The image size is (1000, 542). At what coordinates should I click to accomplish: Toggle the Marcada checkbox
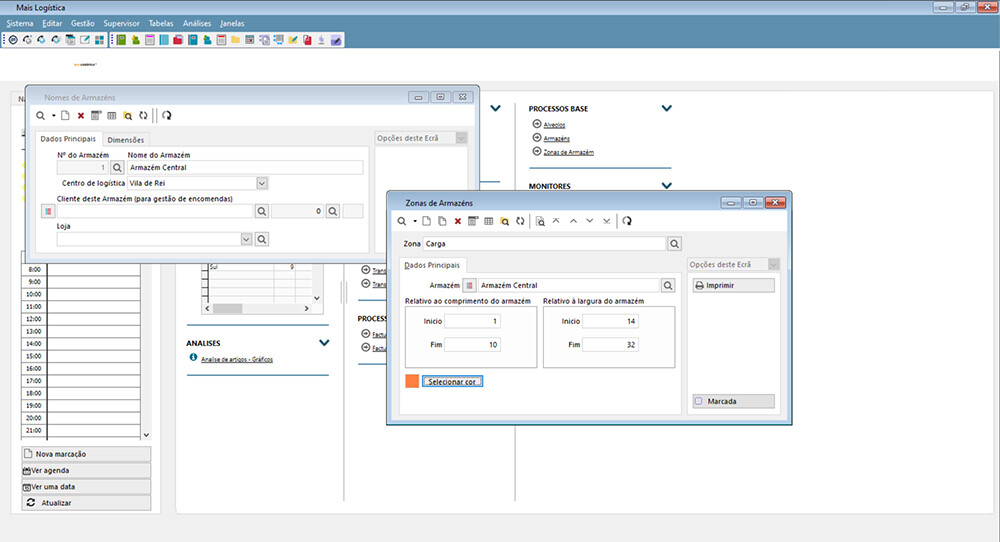pyautogui.click(x=698, y=401)
